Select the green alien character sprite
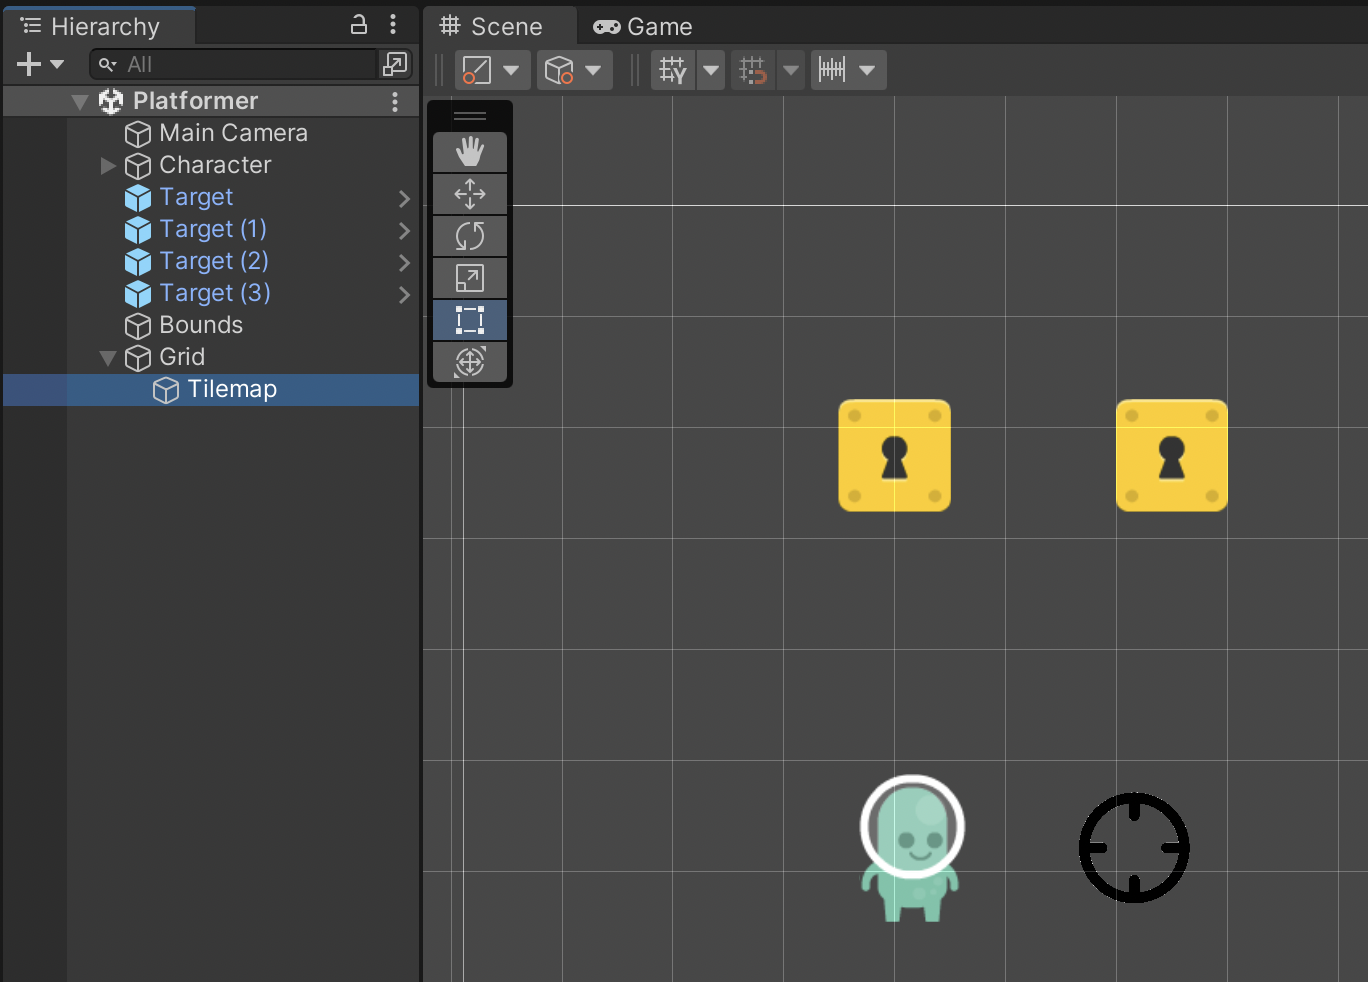This screenshot has width=1368, height=982. pos(911,852)
